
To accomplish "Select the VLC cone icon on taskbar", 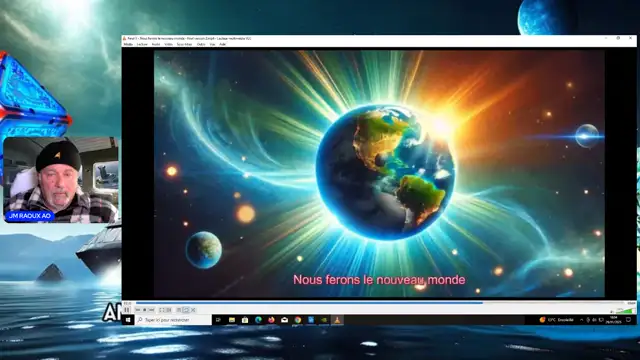I will click(337, 320).
